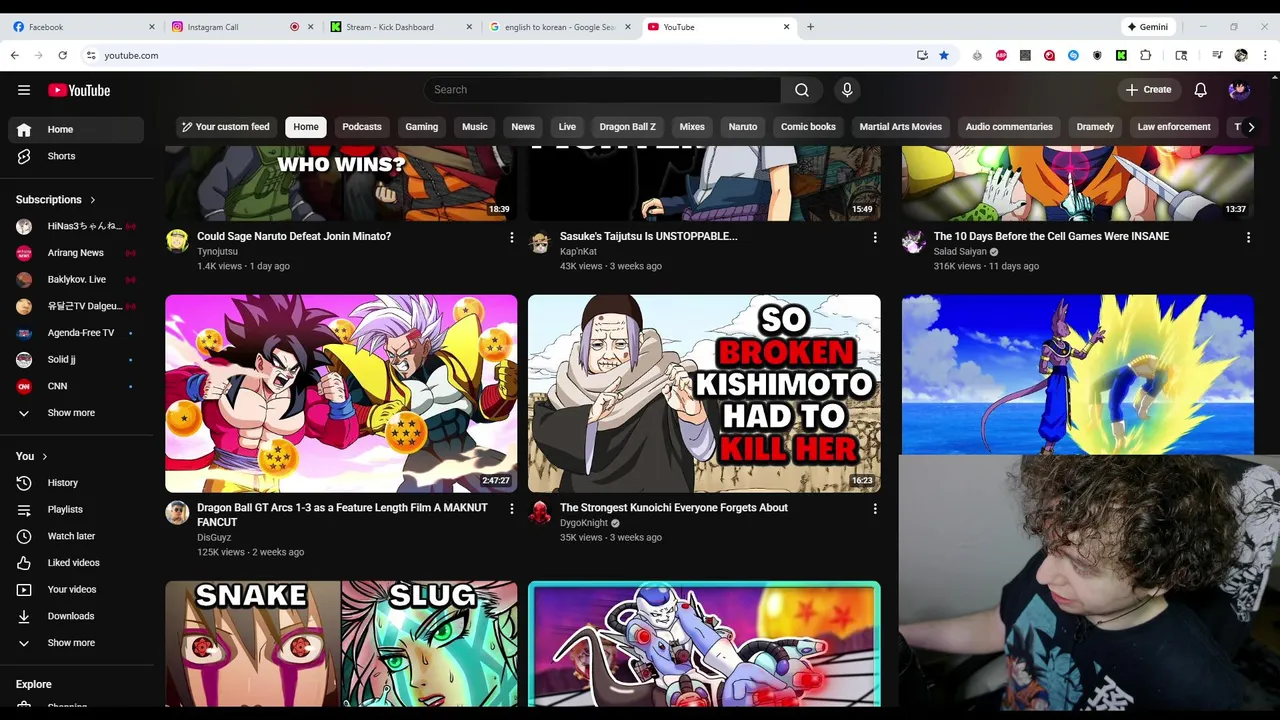Select the News chip
The height and width of the screenshot is (720, 1280).
pyautogui.click(x=523, y=127)
